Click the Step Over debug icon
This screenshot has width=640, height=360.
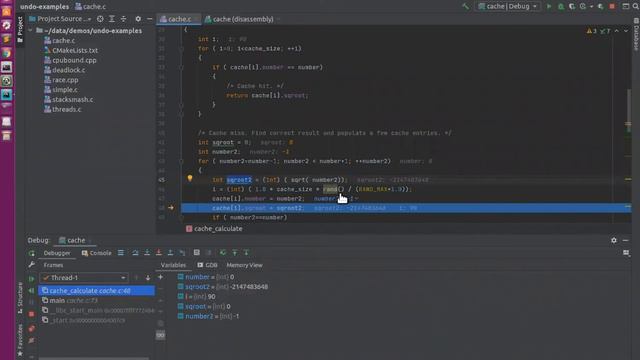[135, 253]
